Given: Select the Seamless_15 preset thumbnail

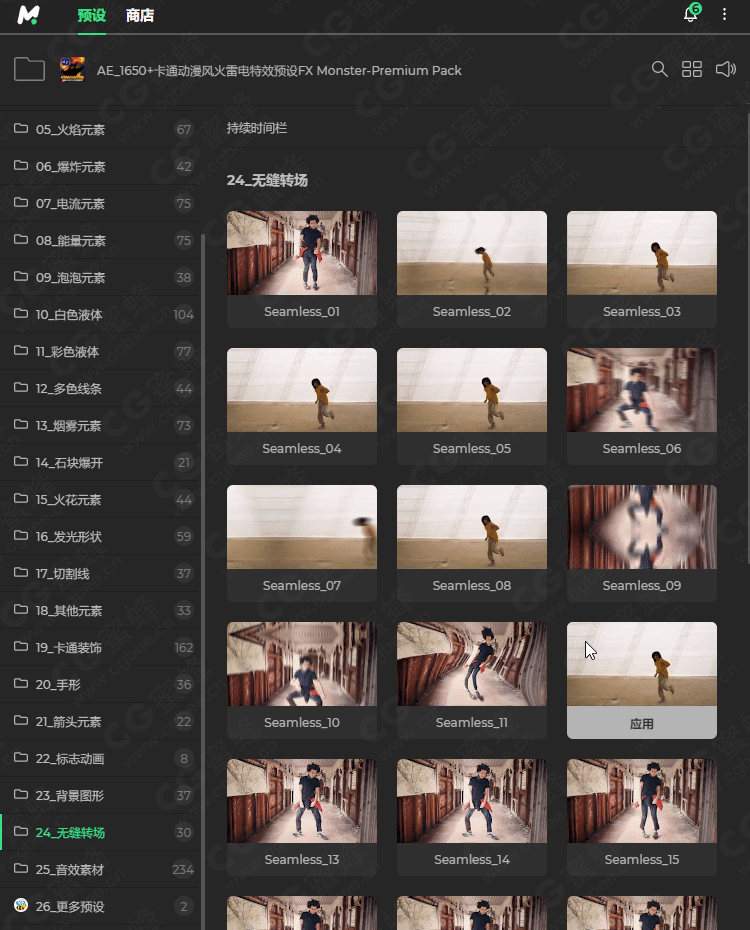Looking at the screenshot, I should (x=642, y=801).
